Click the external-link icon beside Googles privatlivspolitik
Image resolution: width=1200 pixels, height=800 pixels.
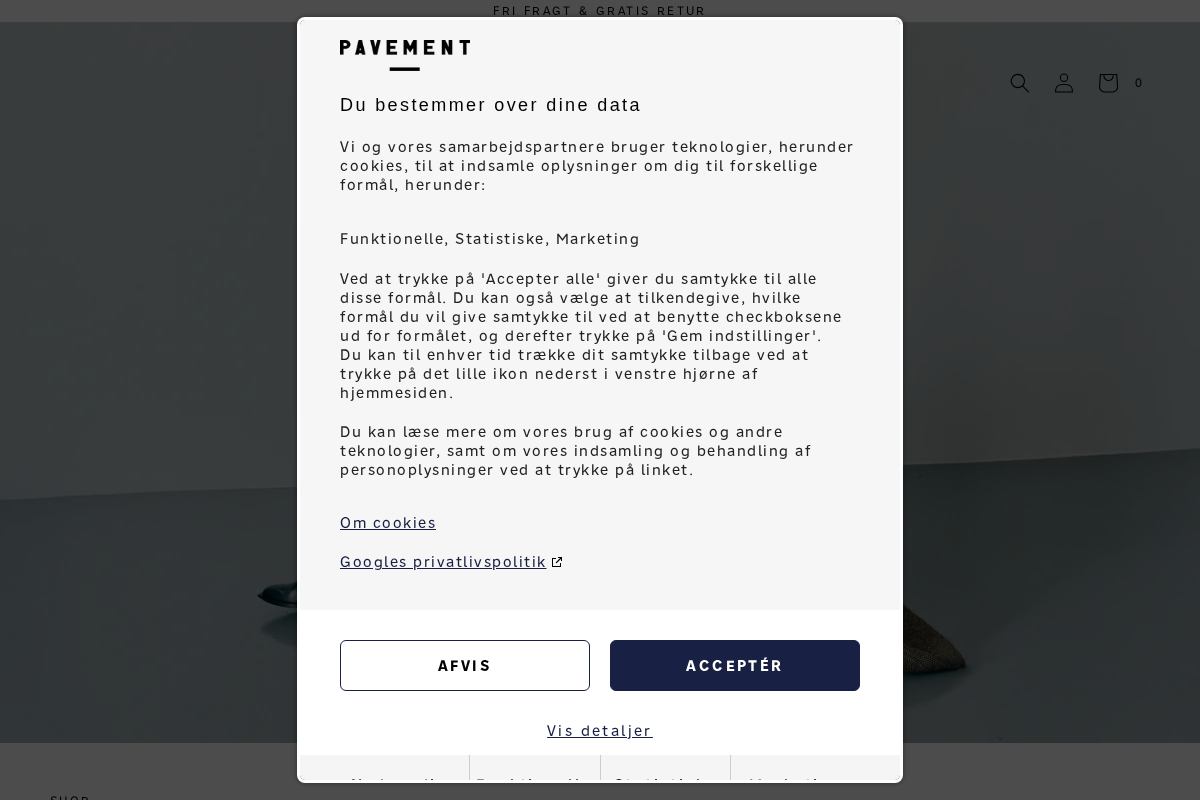coord(557,562)
